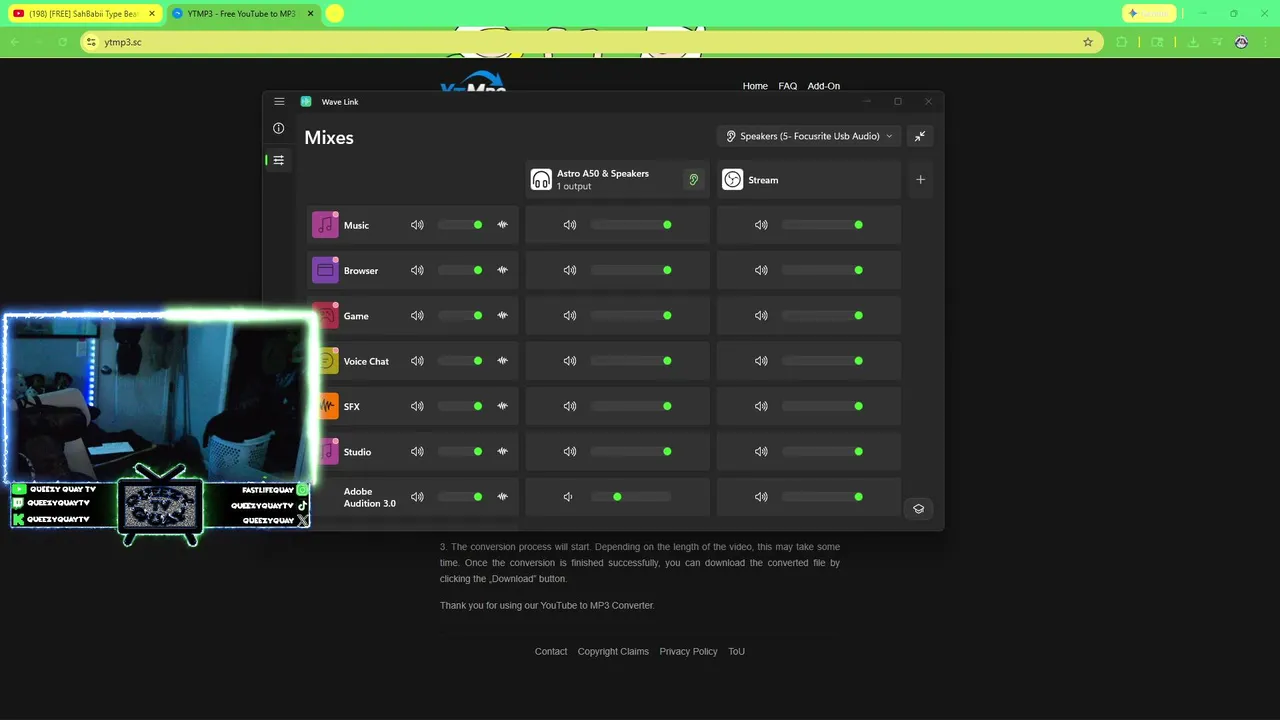1280x720 pixels.
Task: Open effects for the Voice Chat channel
Action: pyautogui.click(x=502, y=361)
